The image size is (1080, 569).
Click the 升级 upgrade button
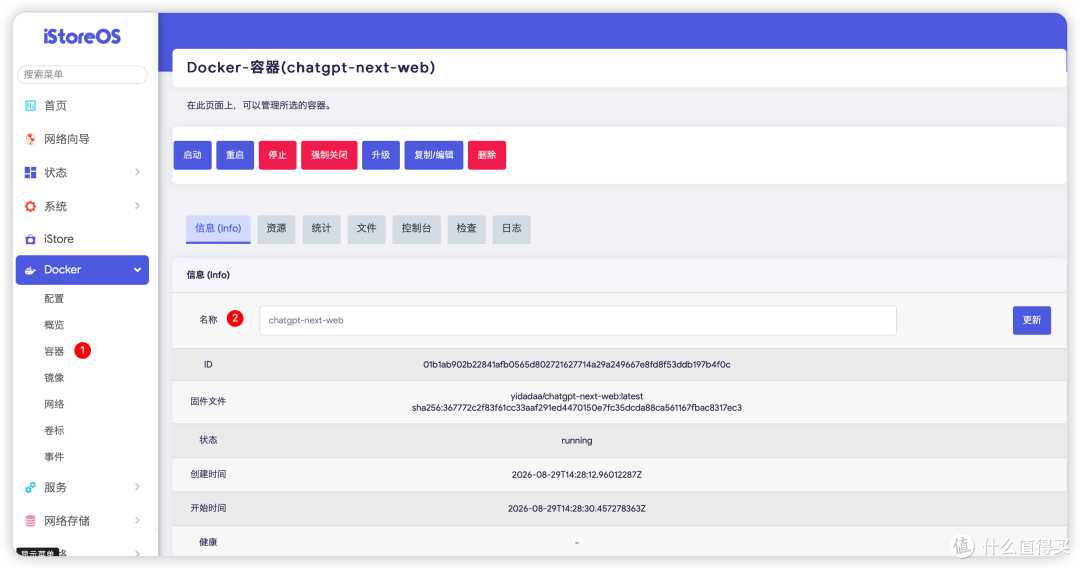click(x=381, y=155)
